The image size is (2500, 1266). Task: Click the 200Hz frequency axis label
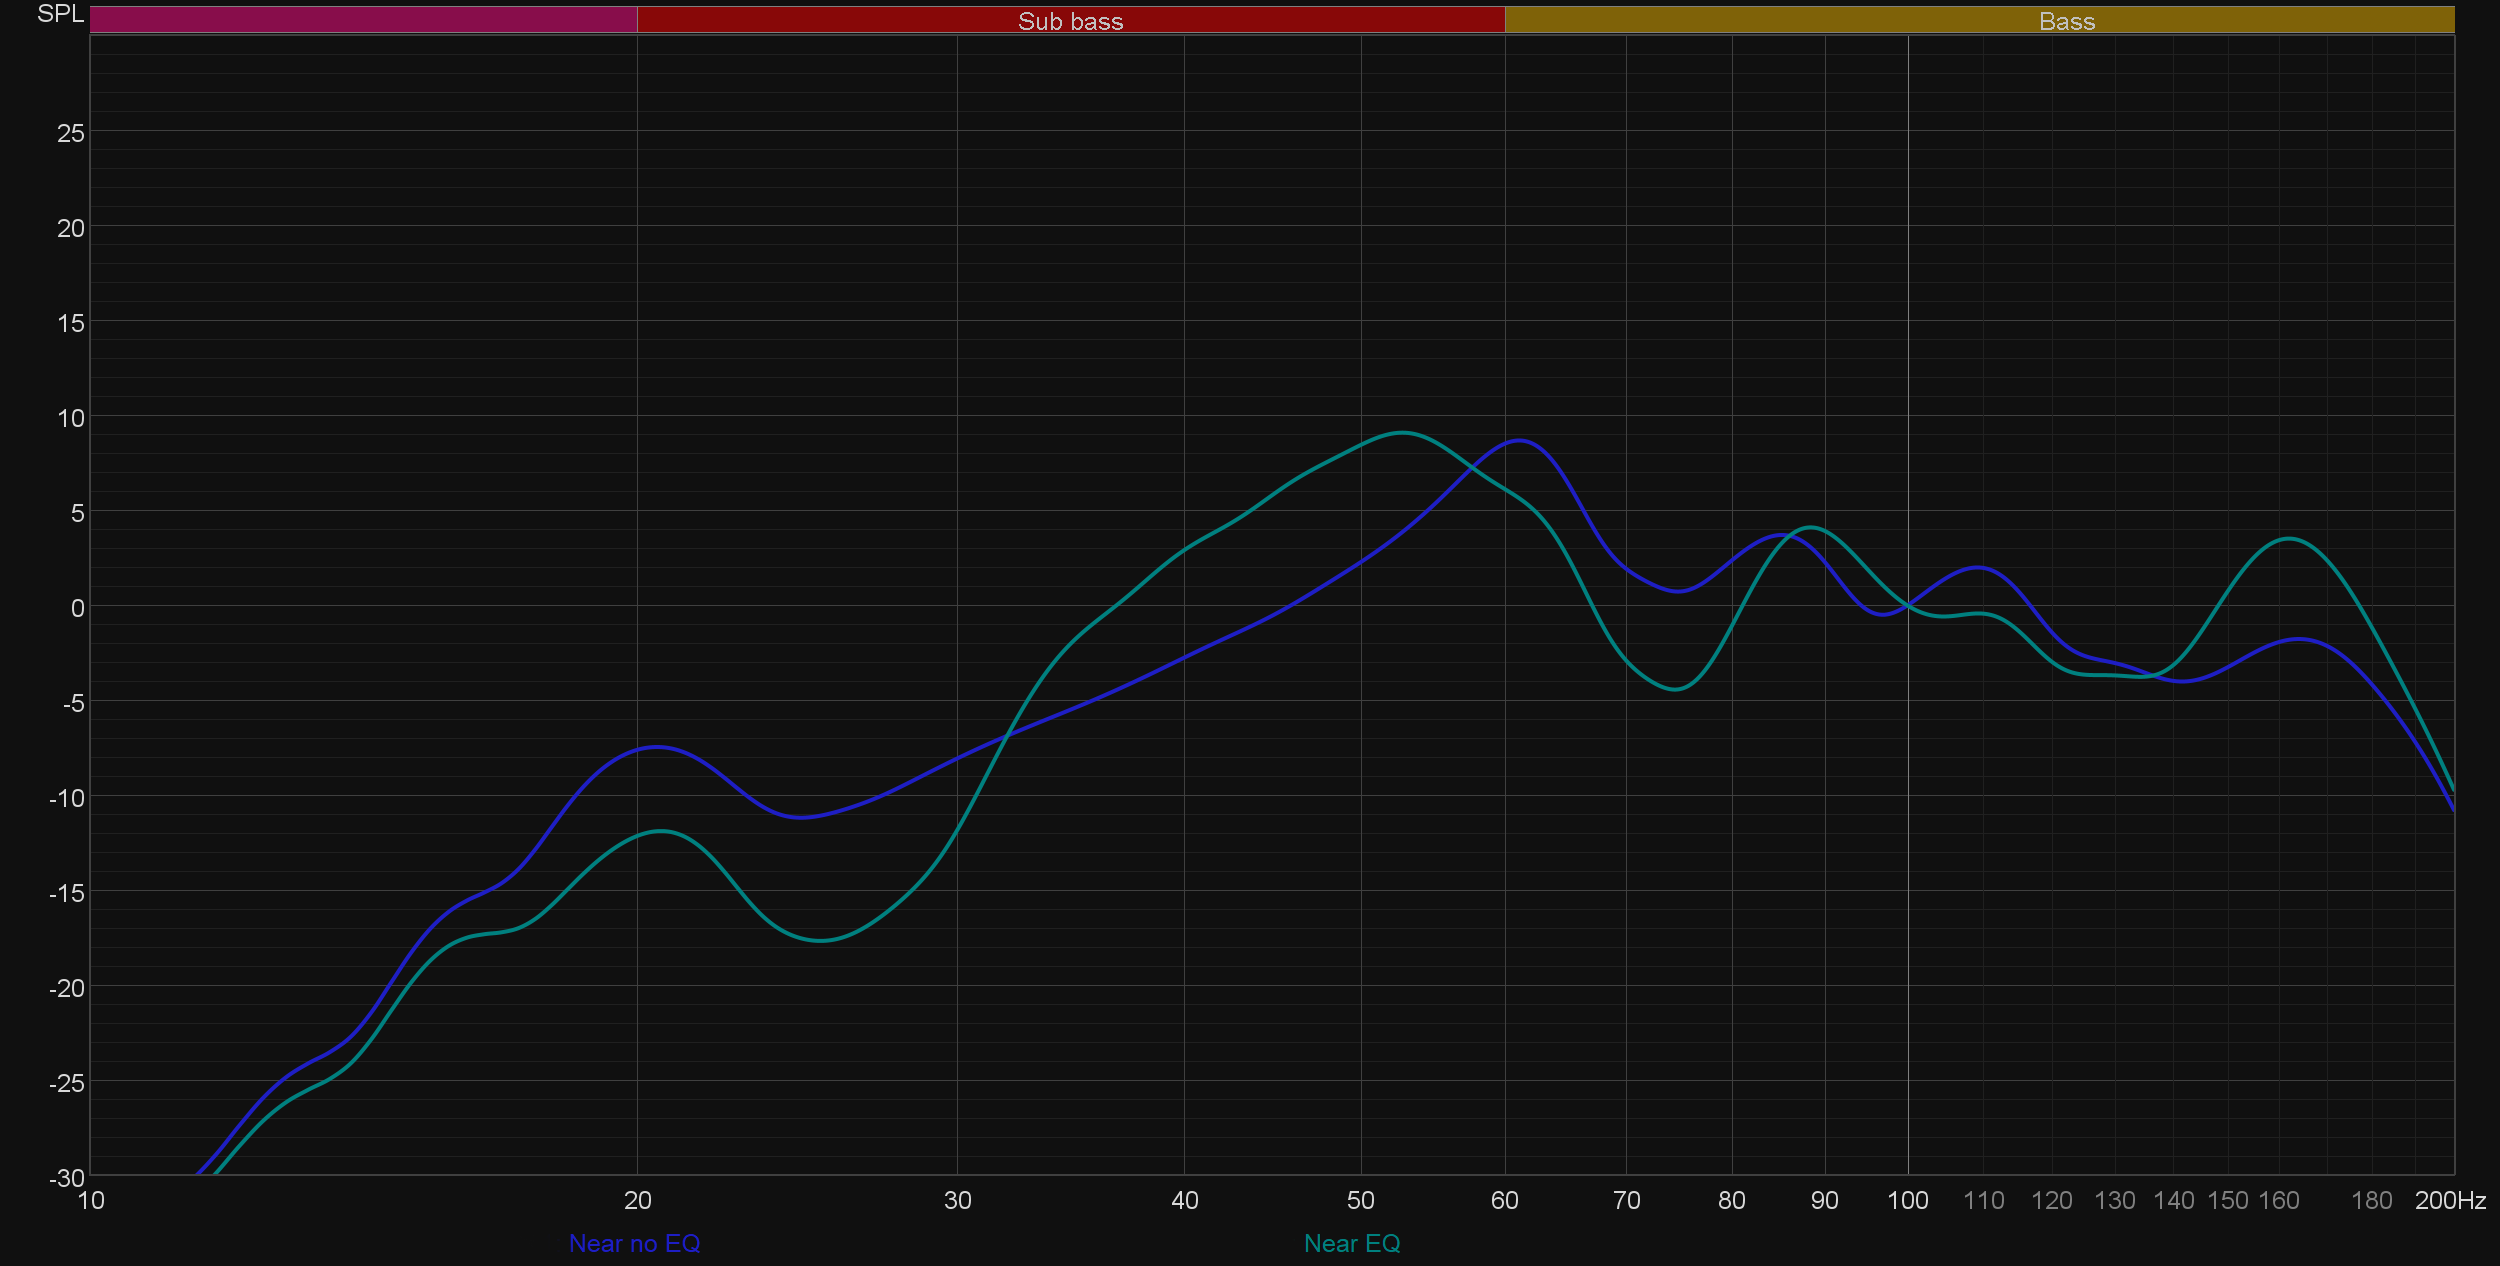(2449, 1200)
